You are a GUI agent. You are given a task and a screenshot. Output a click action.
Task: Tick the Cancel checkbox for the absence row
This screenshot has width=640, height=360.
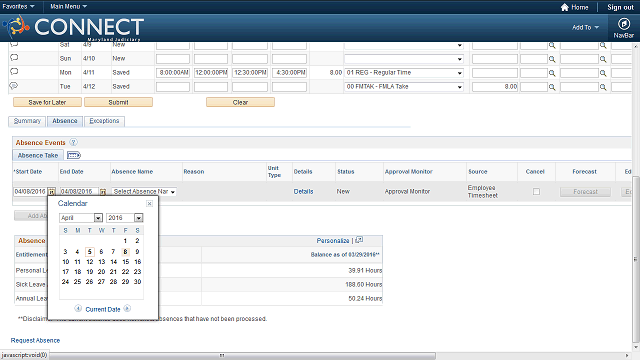(536, 191)
